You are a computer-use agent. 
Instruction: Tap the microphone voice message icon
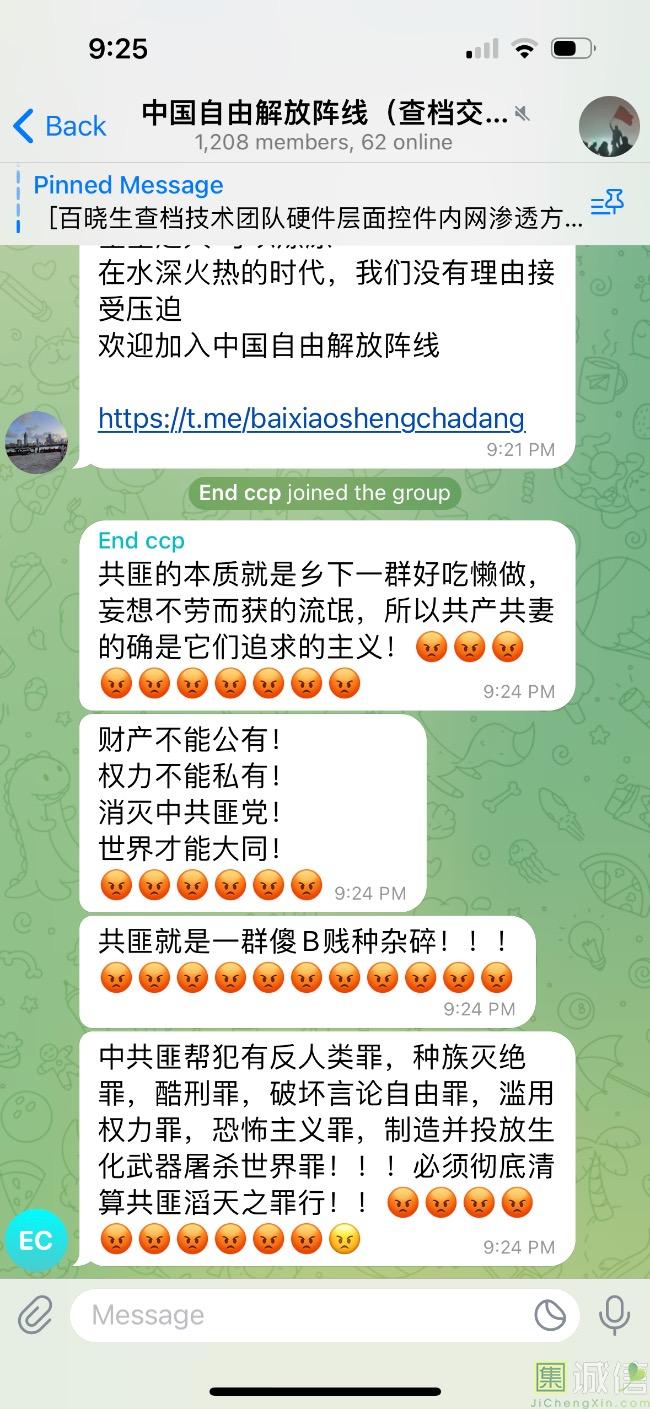click(x=614, y=1314)
